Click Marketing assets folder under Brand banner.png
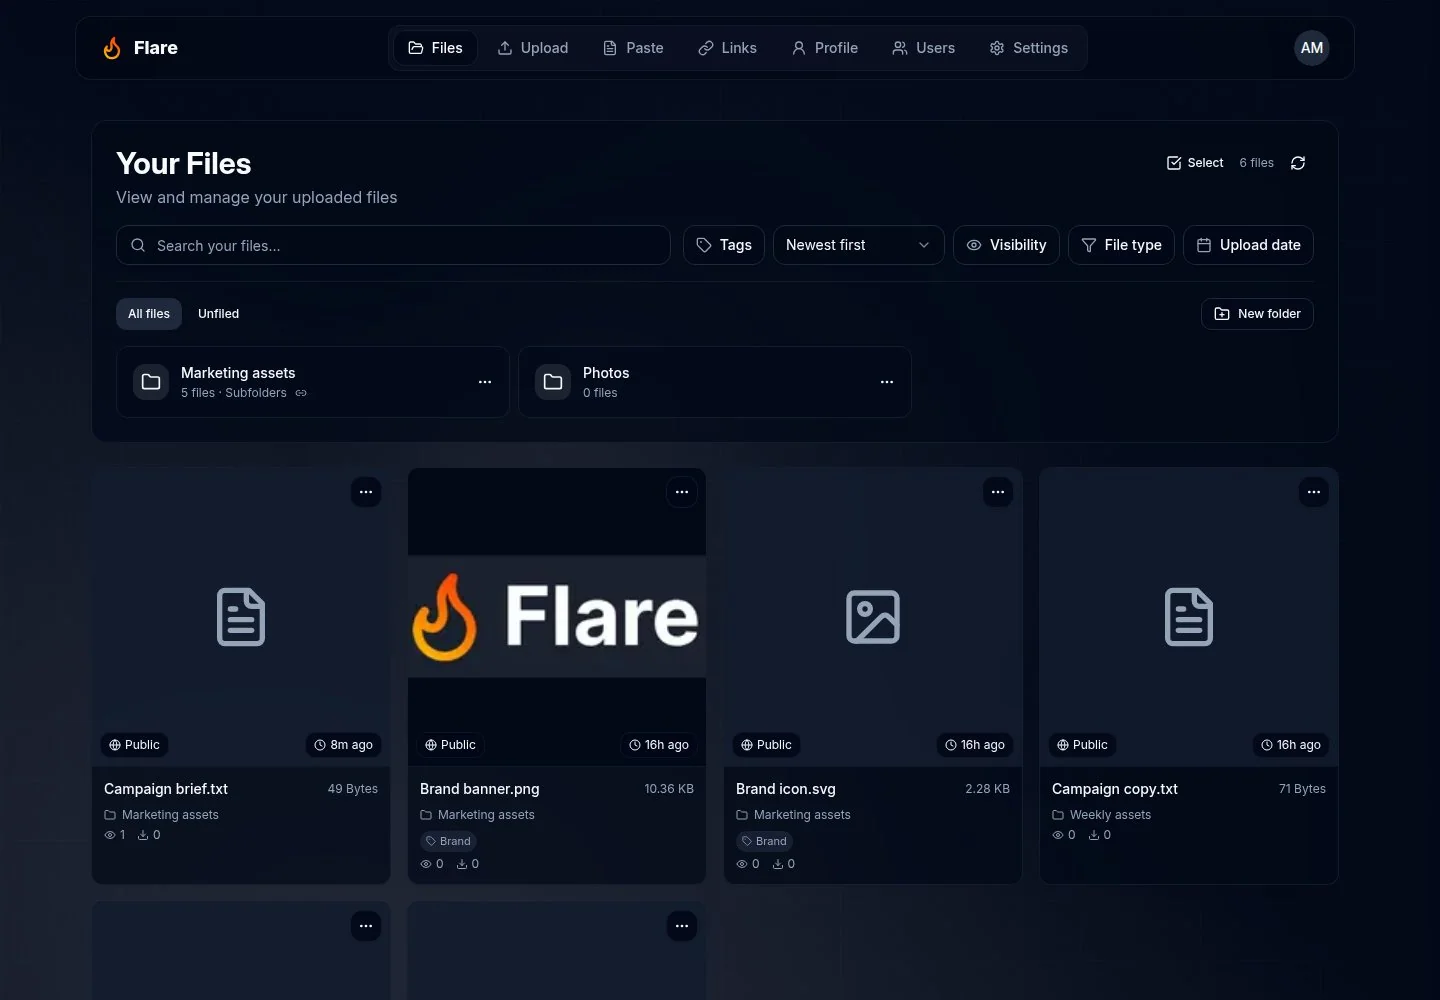This screenshot has width=1440, height=1000. pyautogui.click(x=477, y=815)
